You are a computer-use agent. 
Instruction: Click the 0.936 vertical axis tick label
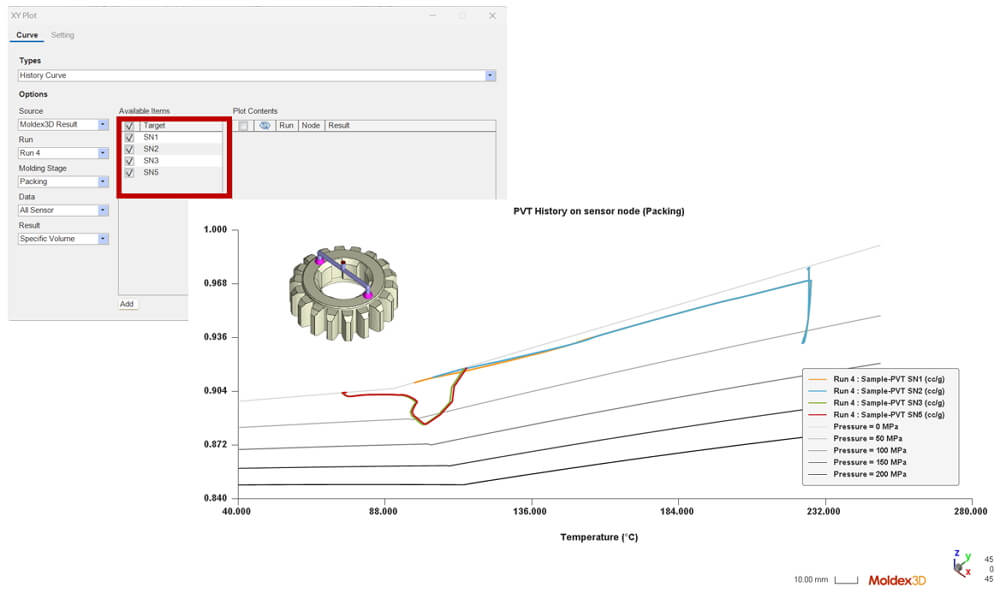pyautogui.click(x=215, y=337)
